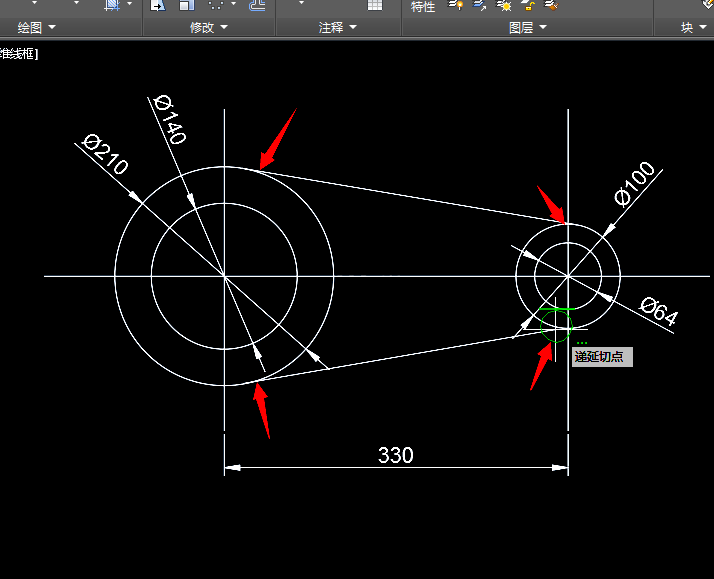Insert a table with the table icon
The height and width of the screenshot is (579, 714).
click(x=375, y=5)
